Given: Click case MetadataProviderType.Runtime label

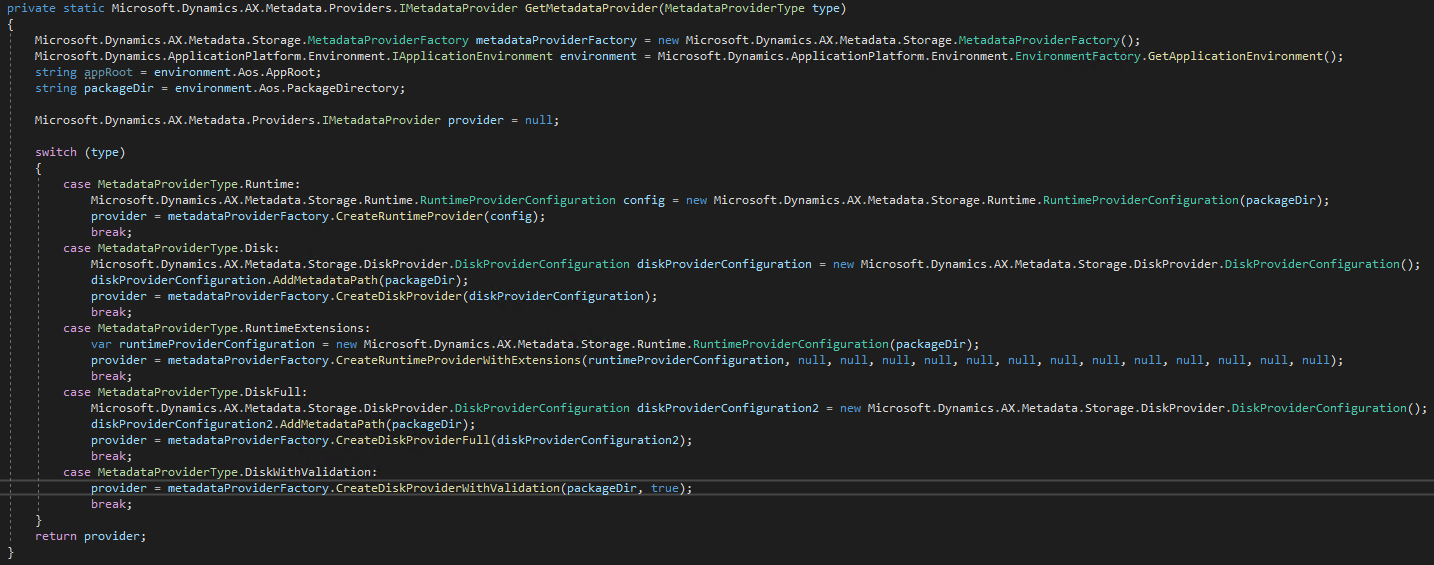Looking at the screenshot, I should [x=182, y=184].
